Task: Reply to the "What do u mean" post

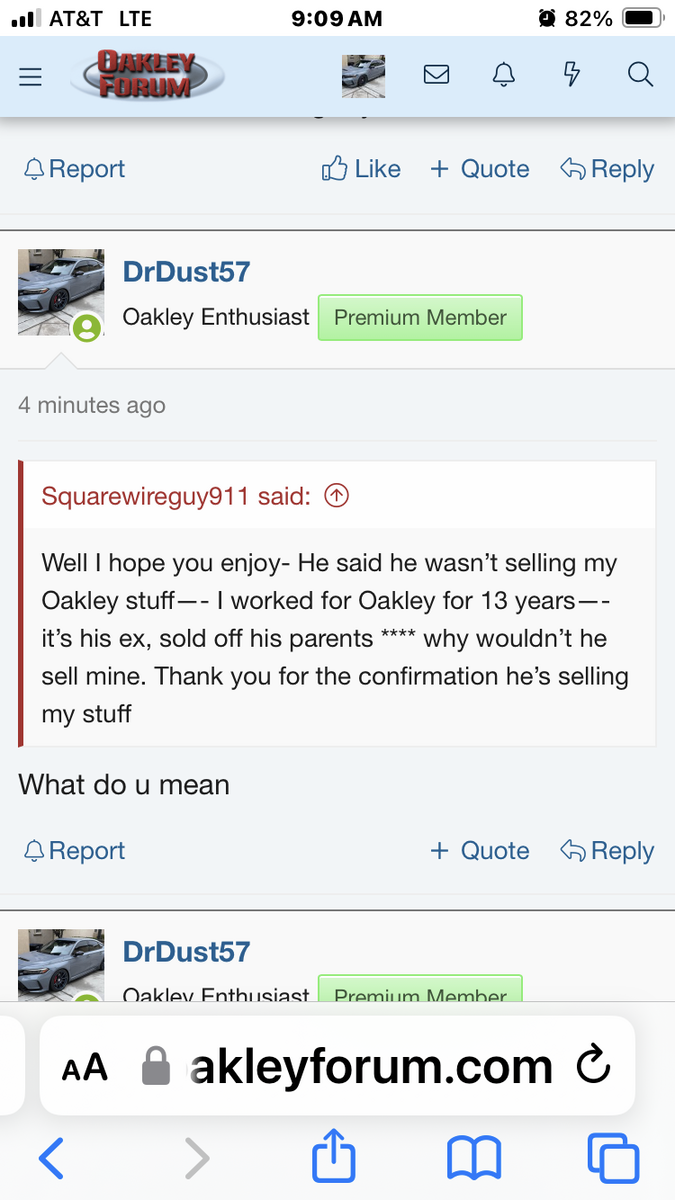Action: tap(607, 851)
